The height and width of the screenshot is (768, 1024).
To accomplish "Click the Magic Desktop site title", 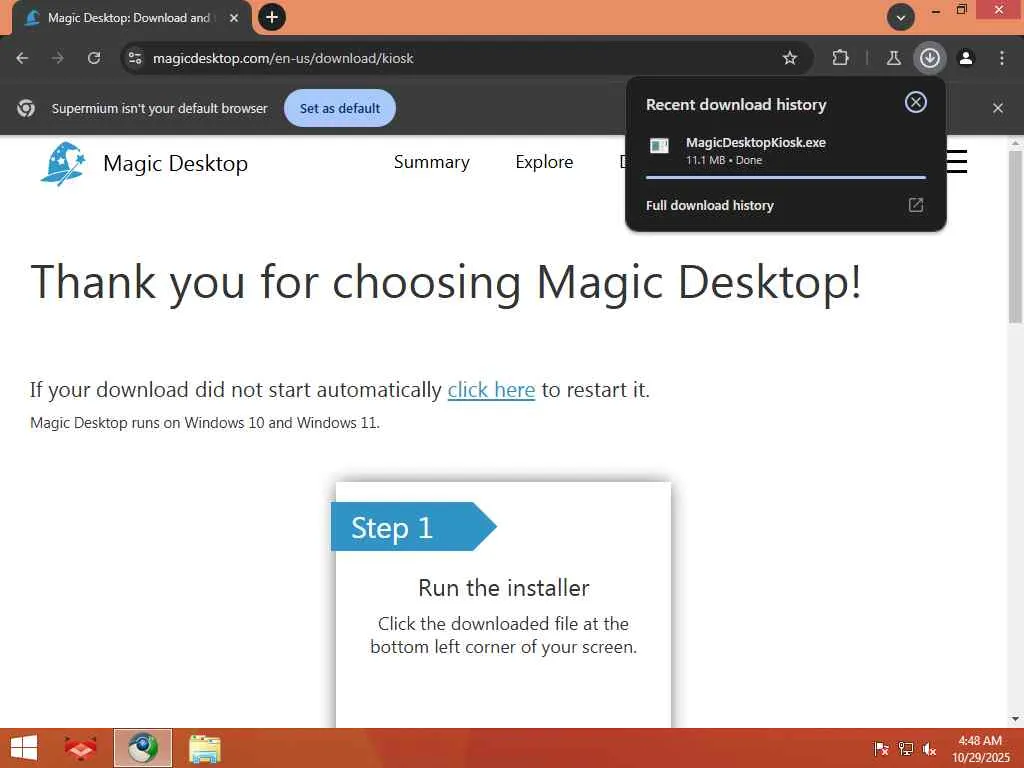I will pos(176,163).
